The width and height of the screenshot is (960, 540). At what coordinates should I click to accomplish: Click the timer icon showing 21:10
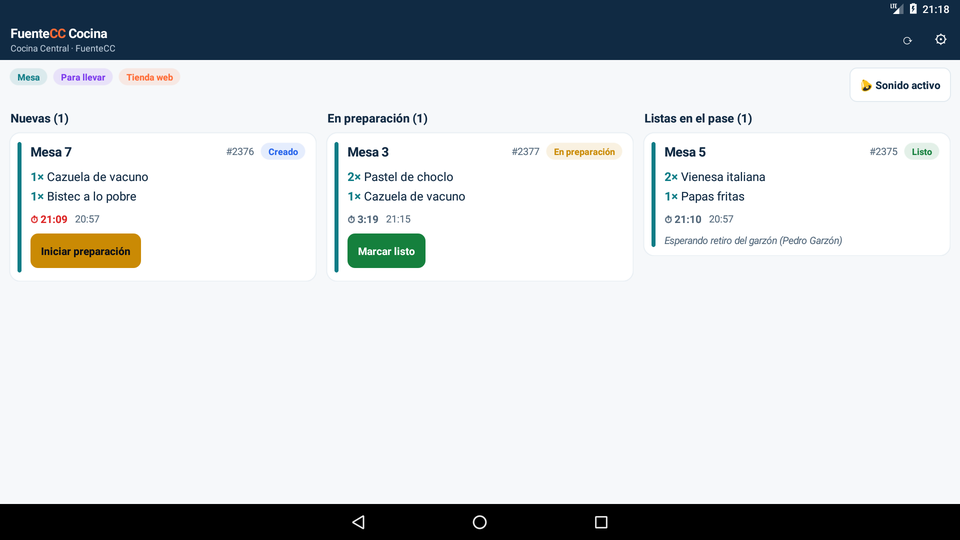coord(669,219)
